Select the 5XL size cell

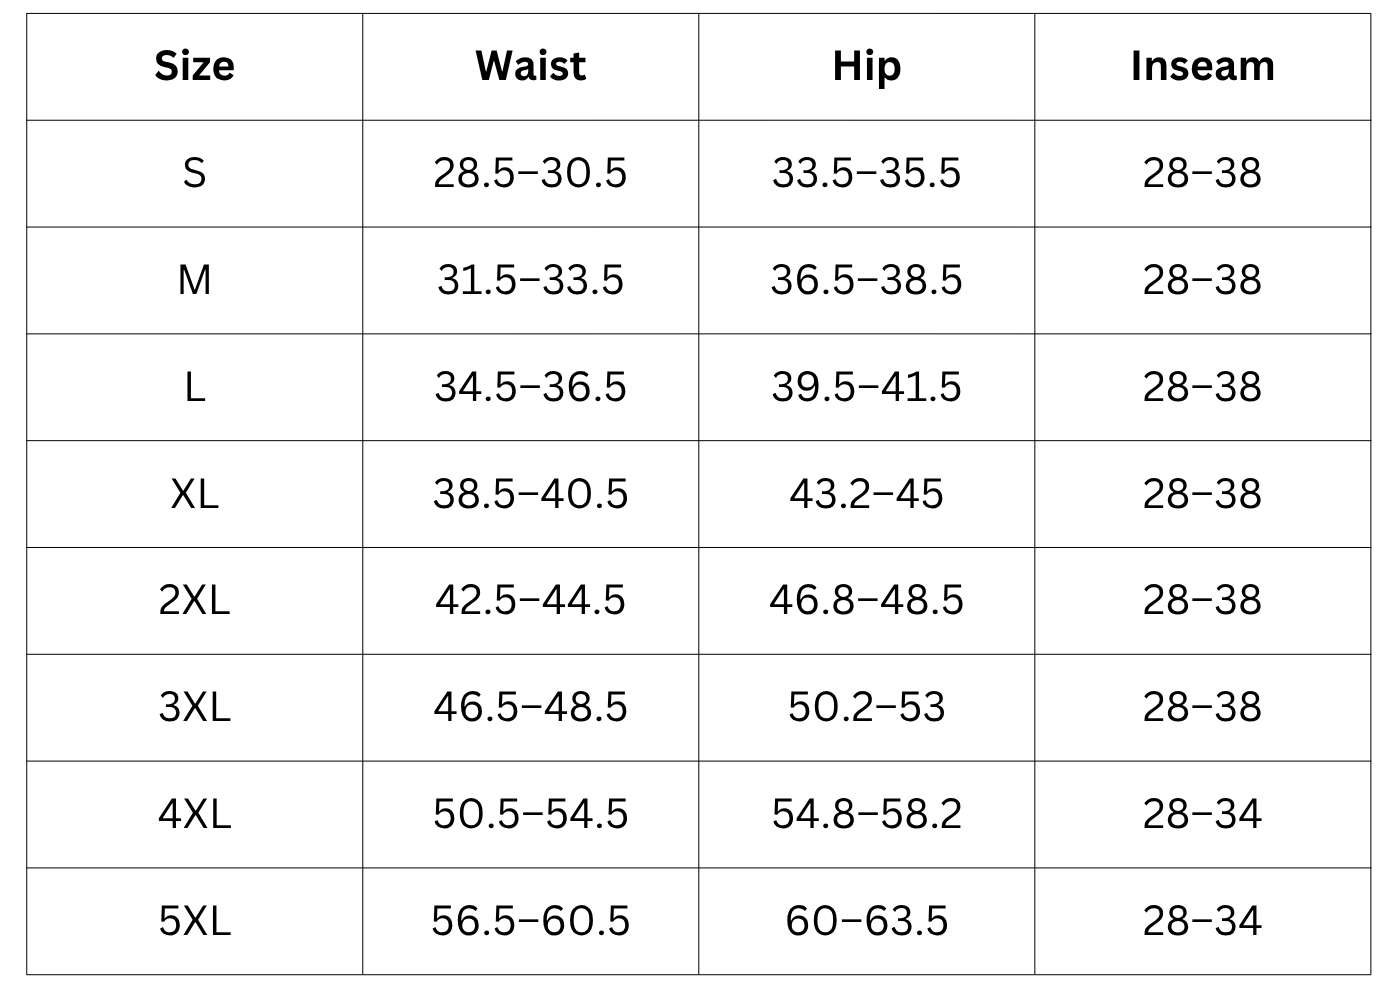tap(194, 921)
